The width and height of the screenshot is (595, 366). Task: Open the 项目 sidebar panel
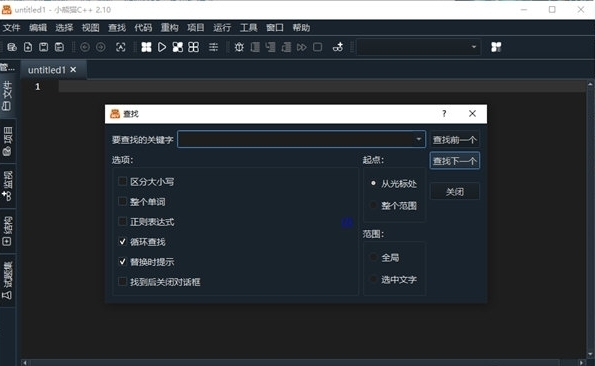click(7, 141)
